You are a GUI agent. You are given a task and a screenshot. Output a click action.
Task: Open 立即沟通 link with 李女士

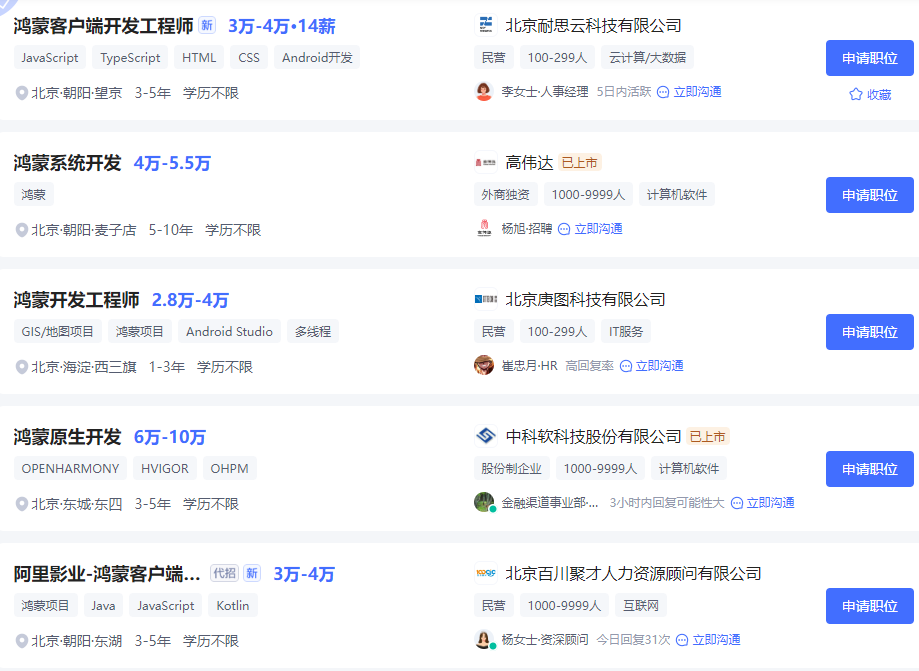pos(697,92)
